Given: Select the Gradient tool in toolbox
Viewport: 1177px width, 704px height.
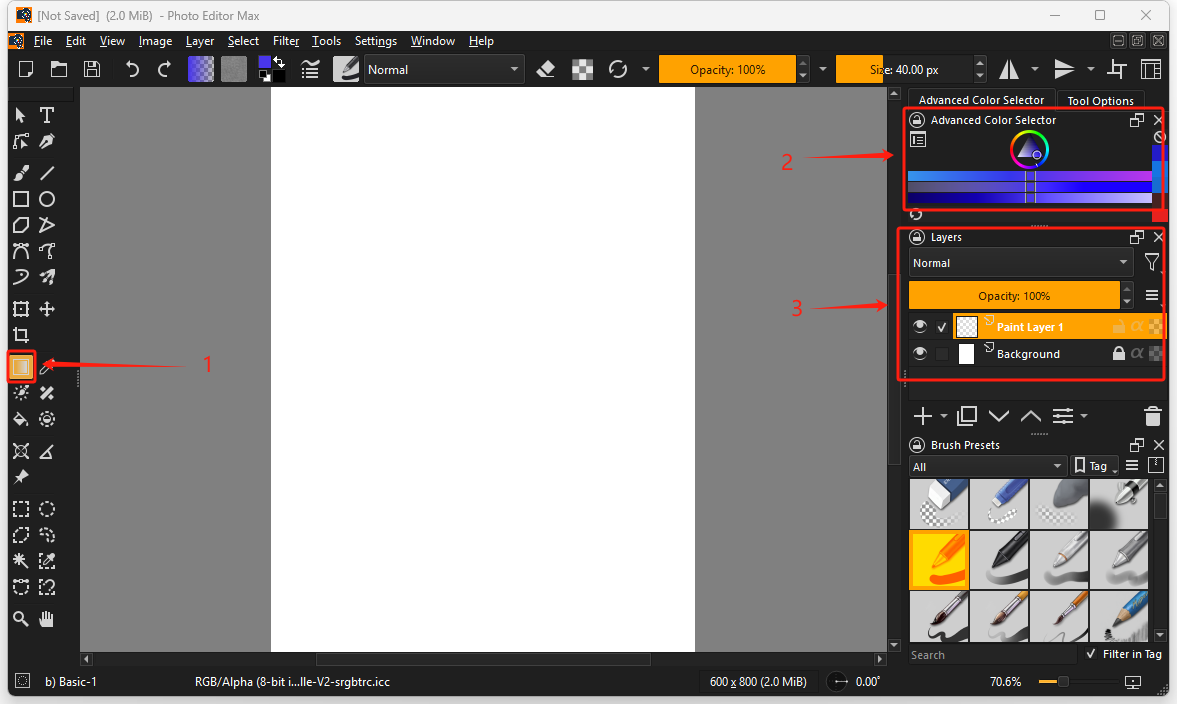Looking at the screenshot, I should pos(21,367).
